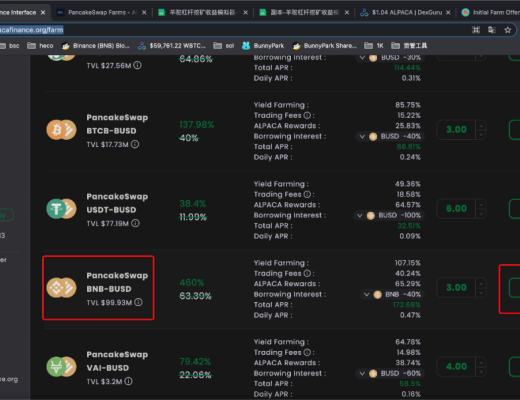Image resolution: width=520 pixels, height=400 pixels.
Task: Increase leverage stepper in BTCB-BUSD row
Action: click(x=481, y=126)
